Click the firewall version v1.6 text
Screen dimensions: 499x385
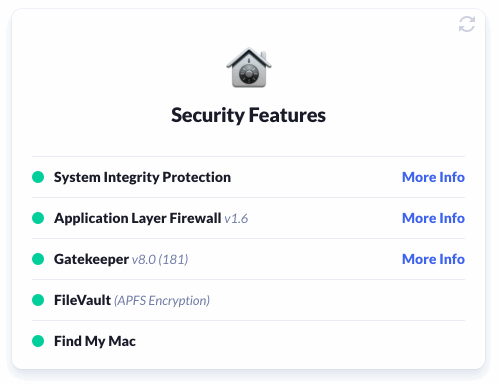pyautogui.click(x=236, y=219)
